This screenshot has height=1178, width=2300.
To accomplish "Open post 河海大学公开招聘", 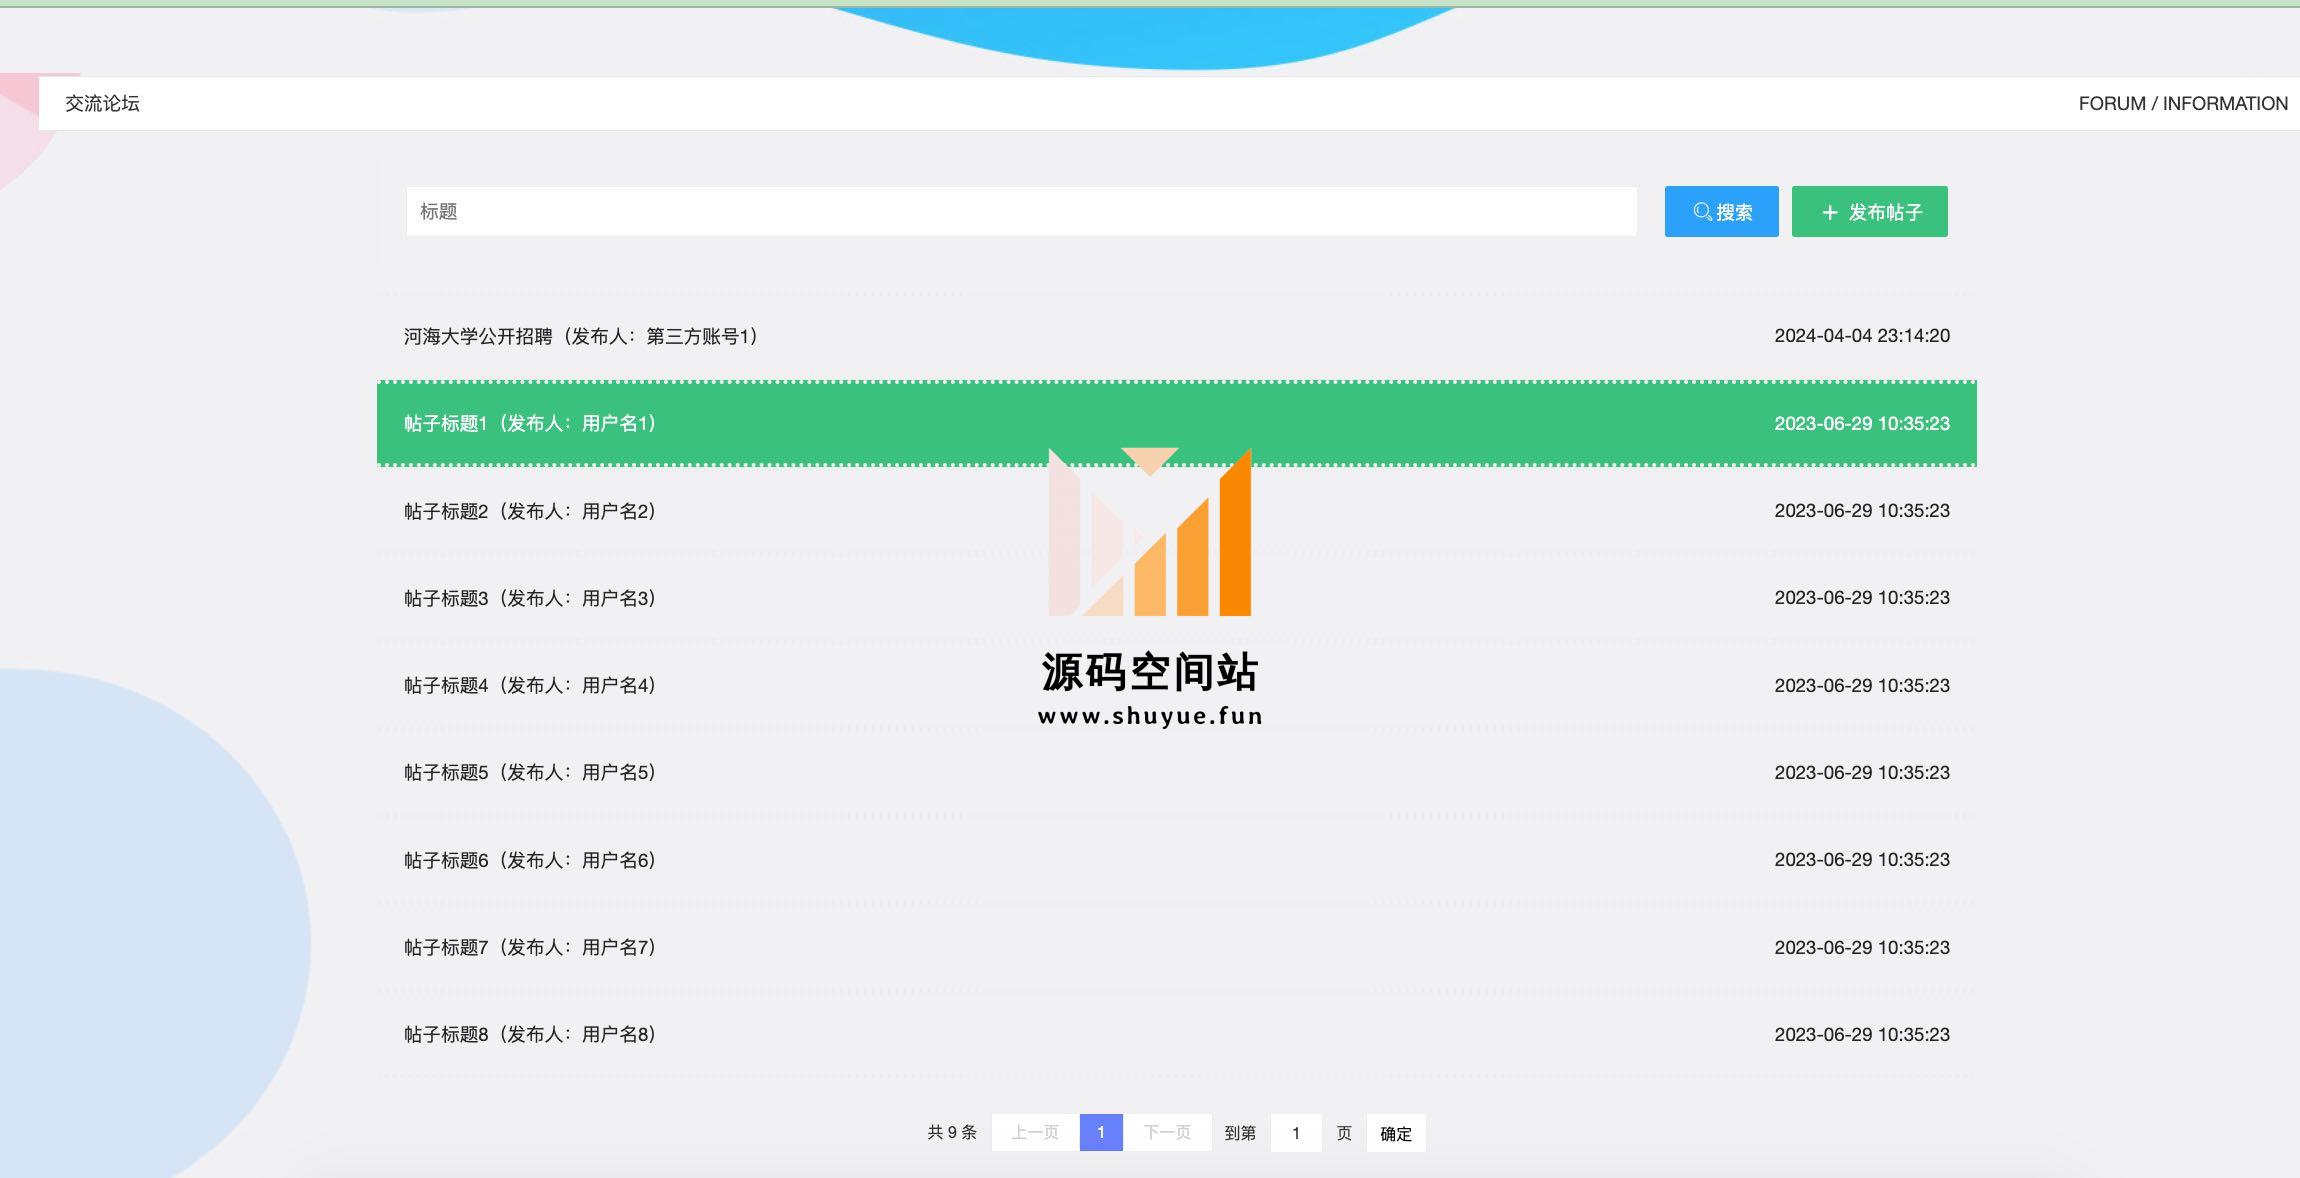I will click(x=1176, y=336).
